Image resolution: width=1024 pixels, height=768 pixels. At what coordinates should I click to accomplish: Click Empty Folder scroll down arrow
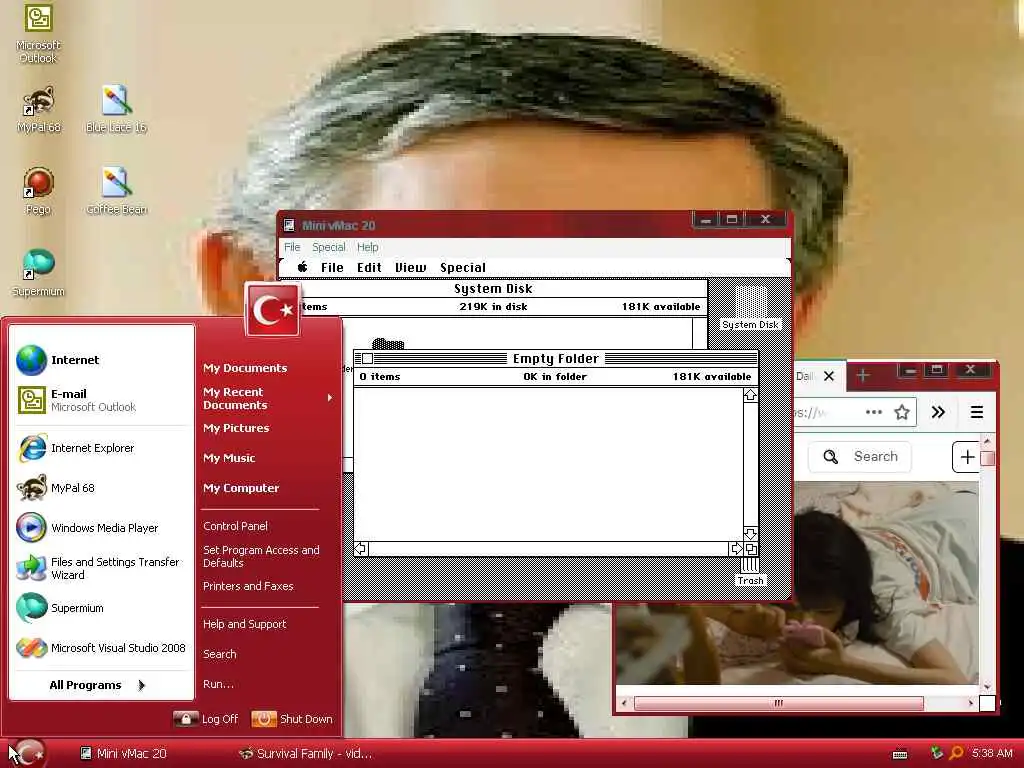(x=750, y=534)
